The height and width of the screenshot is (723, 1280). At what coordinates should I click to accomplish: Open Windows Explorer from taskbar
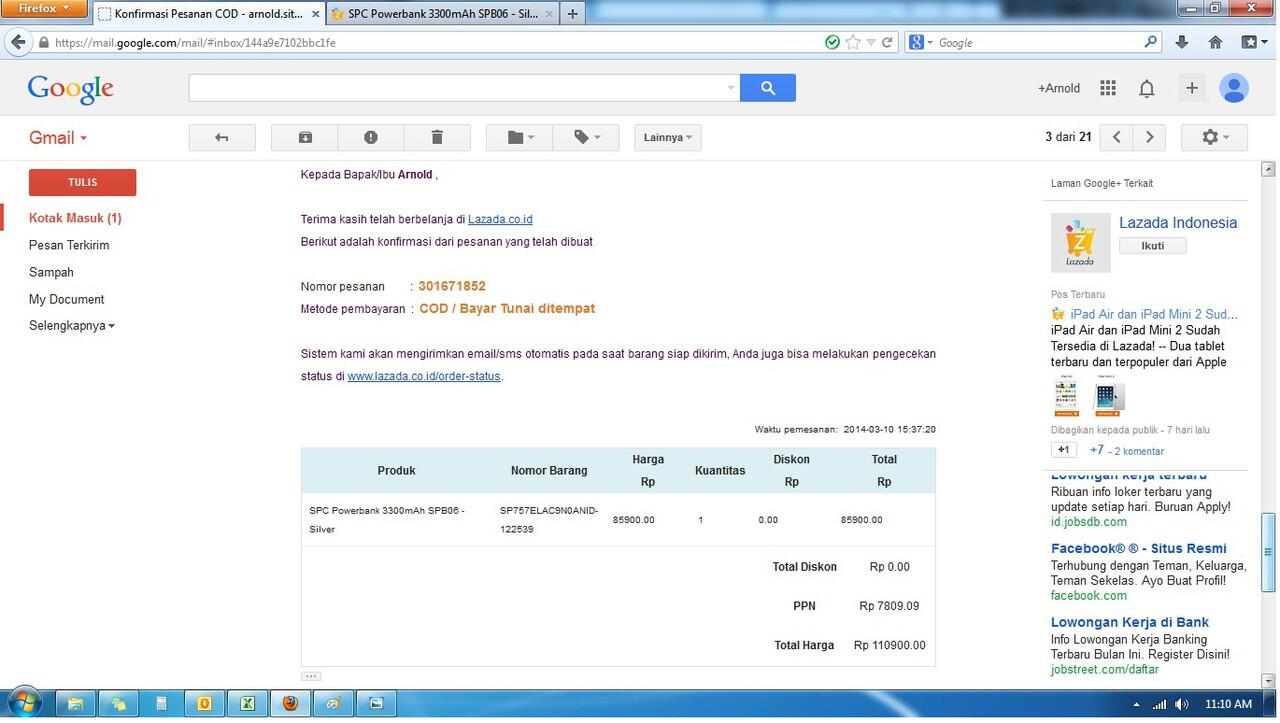pyautogui.click(x=75, y=704)
